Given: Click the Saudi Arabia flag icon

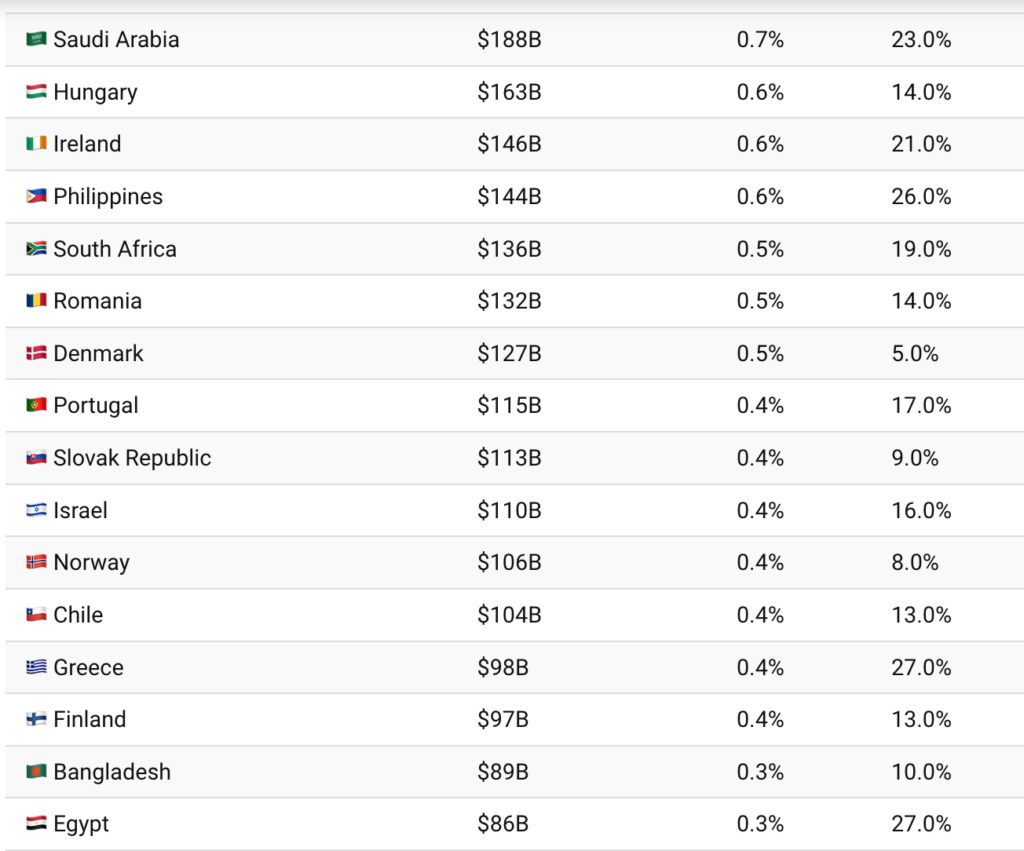Looking at the screenshot, I should pos(36,40).
